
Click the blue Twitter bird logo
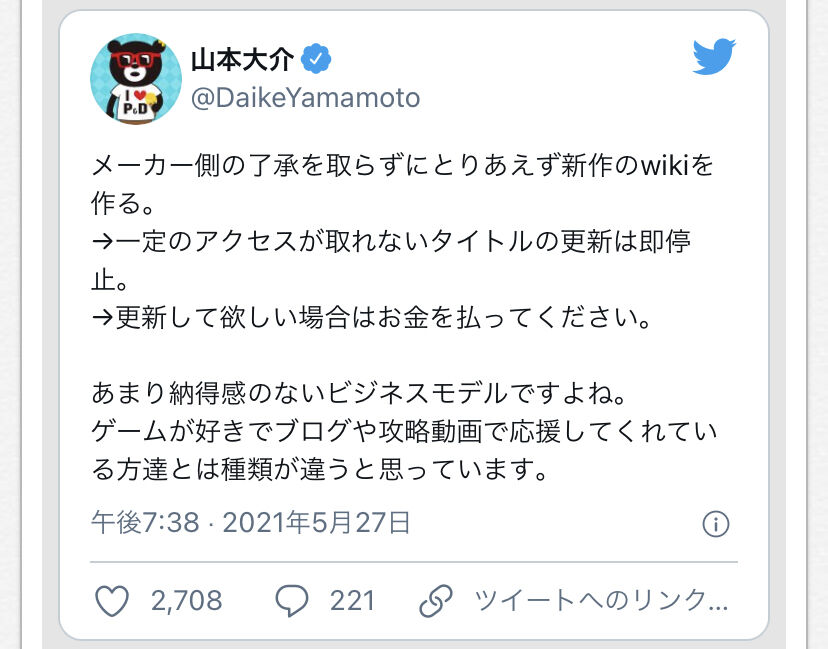tap(714, 56)
